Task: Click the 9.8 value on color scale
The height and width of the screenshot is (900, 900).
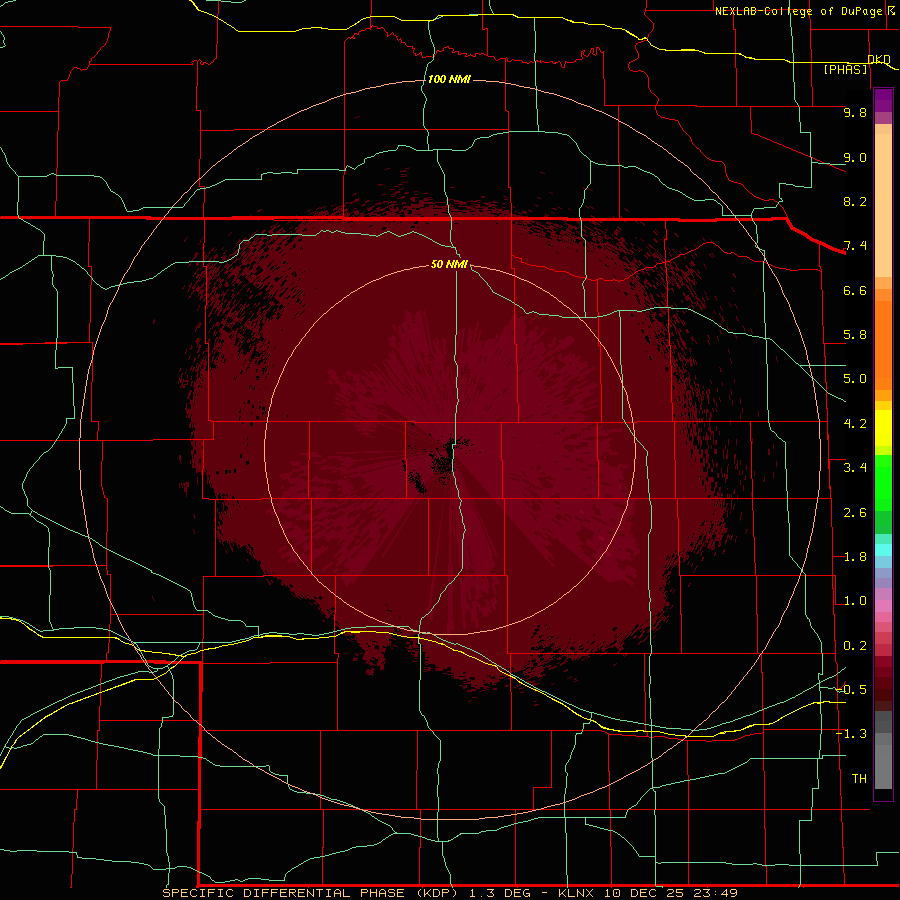Action: pyautogui.click(x=855, y=112)
